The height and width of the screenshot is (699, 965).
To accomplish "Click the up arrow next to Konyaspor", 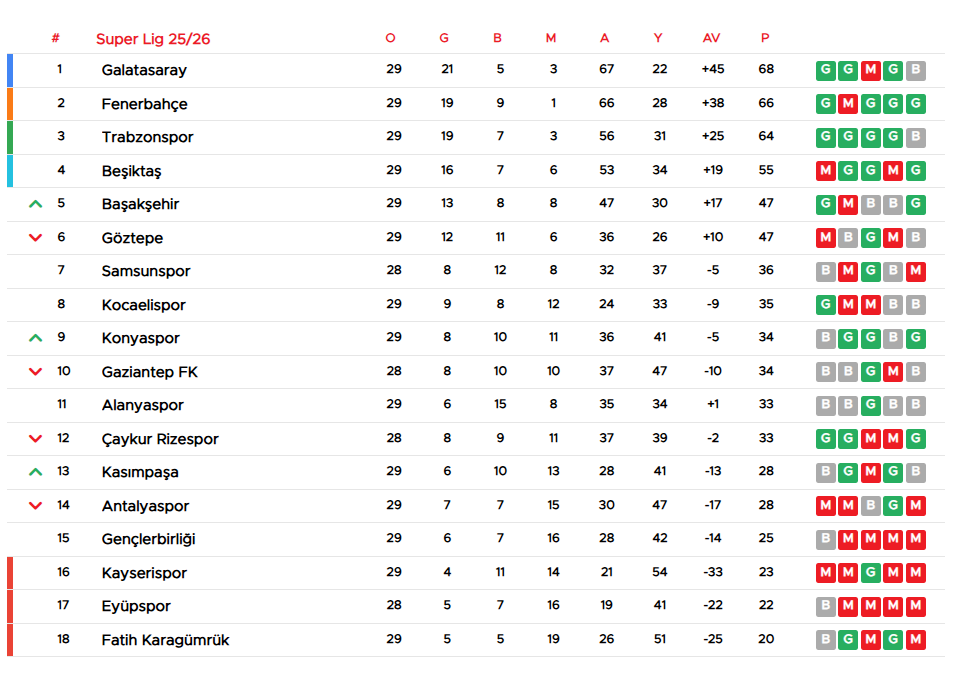I will pyautogui.click(x=36, y=338).
